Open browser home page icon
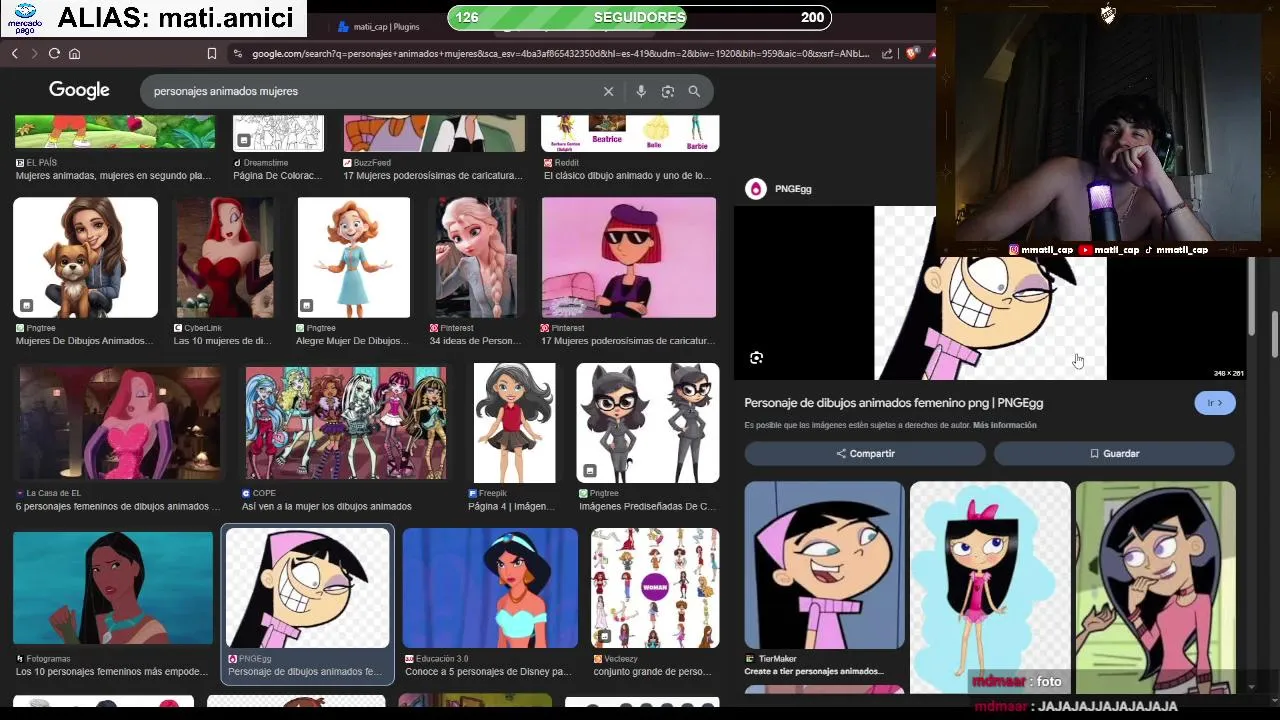 pos(74,53)
